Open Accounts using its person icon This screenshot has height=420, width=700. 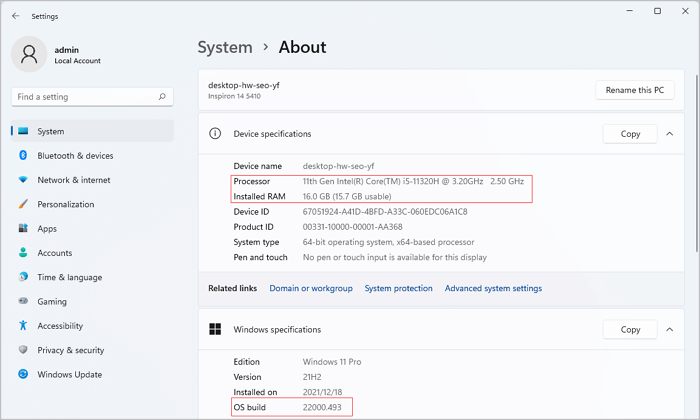[23, 253]
